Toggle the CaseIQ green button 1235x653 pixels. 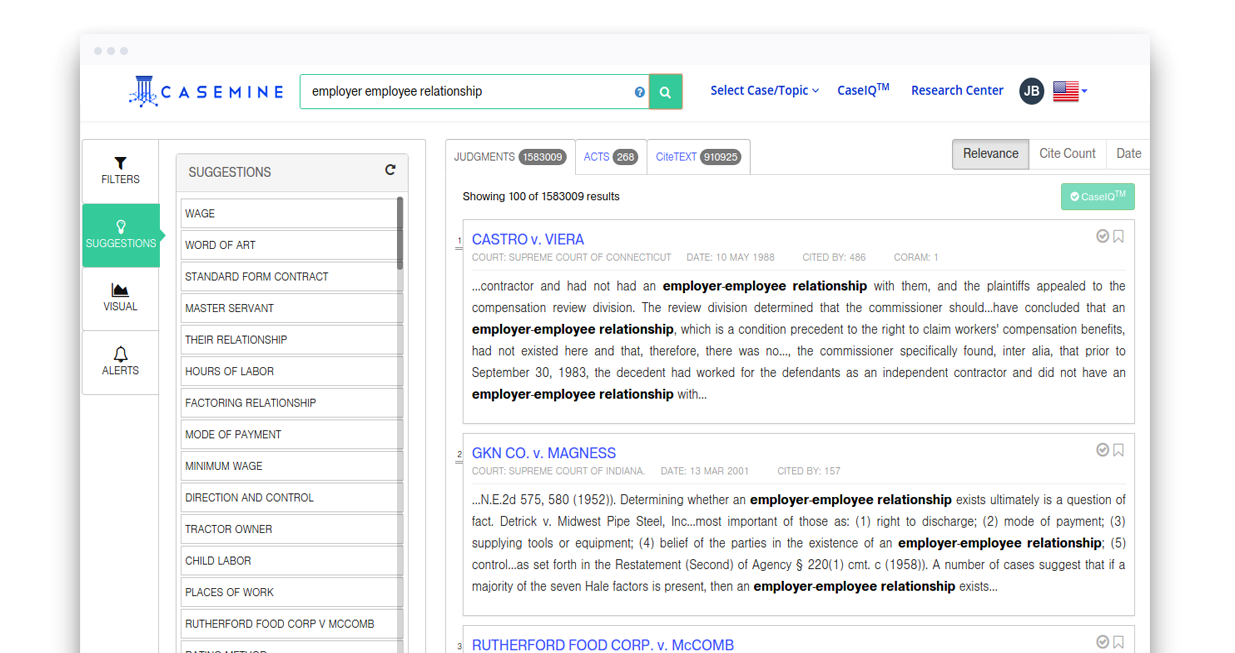click(1097, 196)
